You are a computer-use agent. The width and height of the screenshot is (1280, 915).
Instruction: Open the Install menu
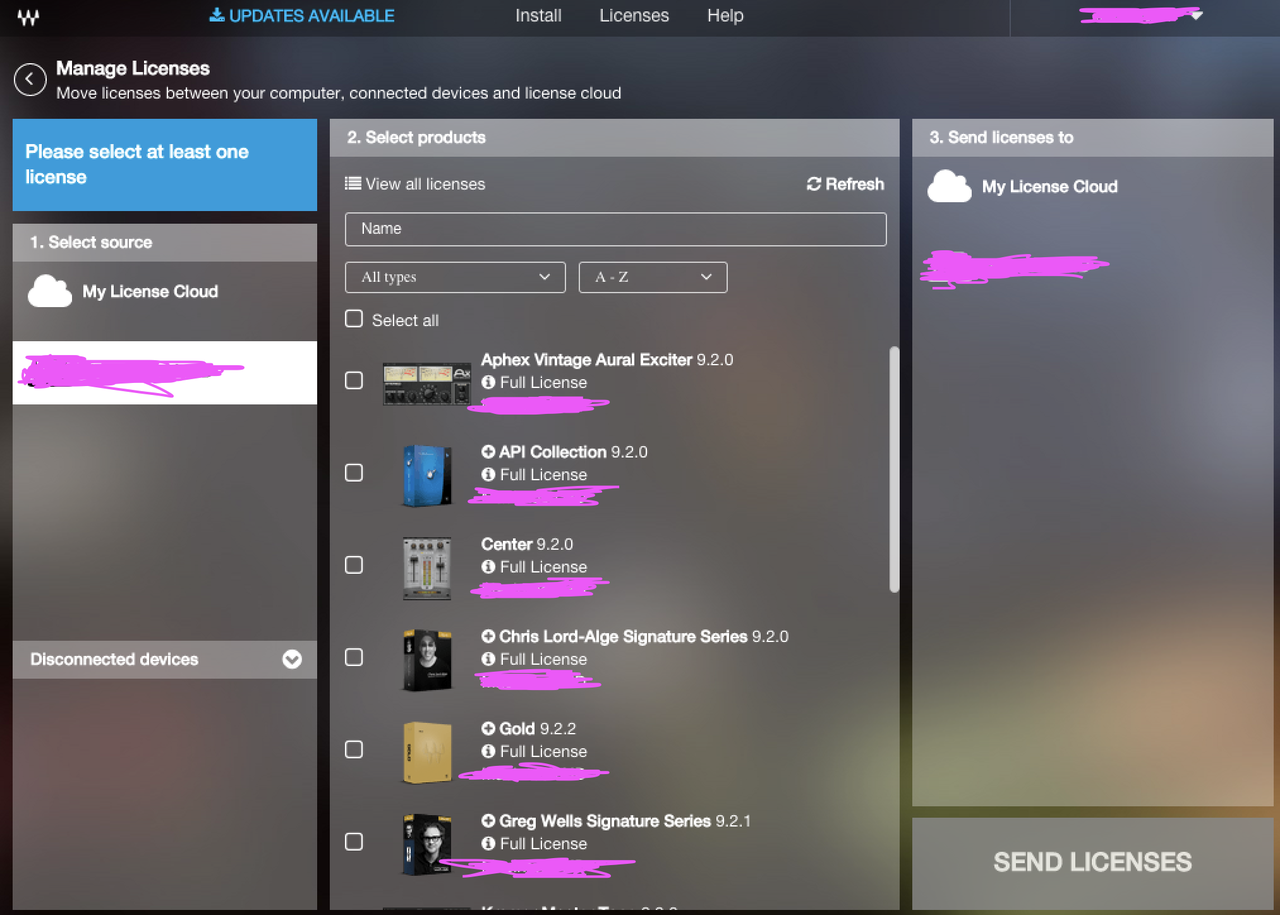tap(538, 16)
